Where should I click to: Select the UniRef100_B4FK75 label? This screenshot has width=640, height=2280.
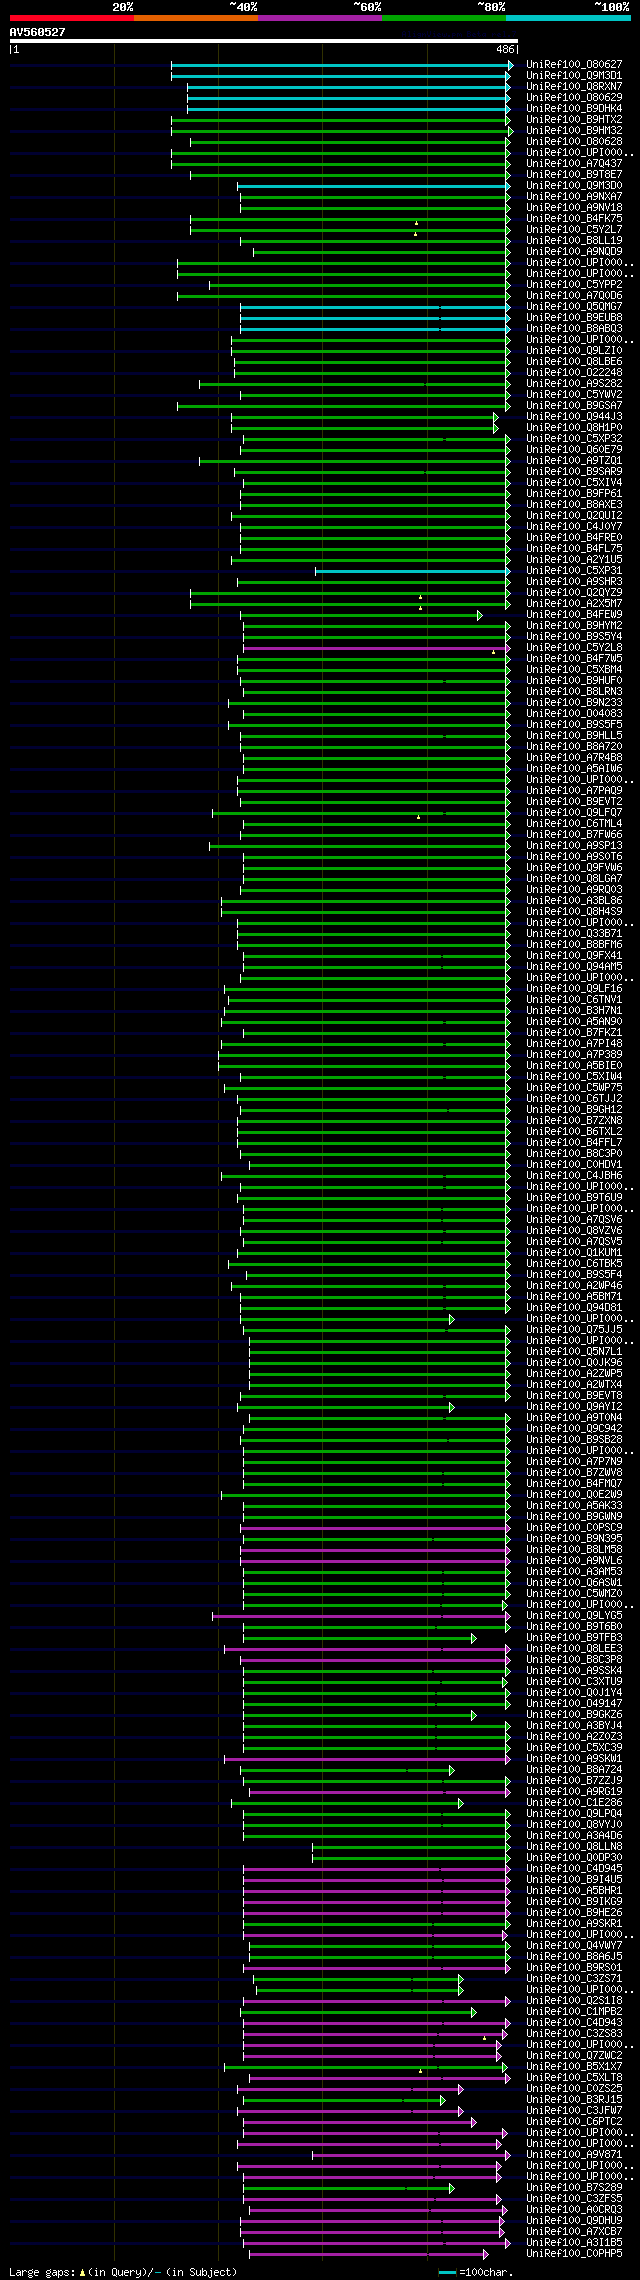pos(574,219)
